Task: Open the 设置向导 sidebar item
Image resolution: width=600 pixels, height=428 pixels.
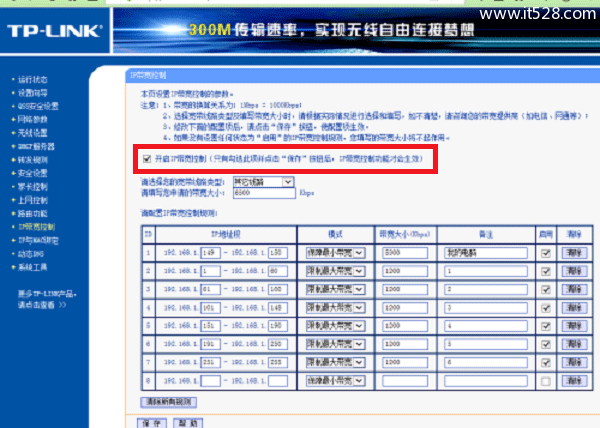Action: 33,93
